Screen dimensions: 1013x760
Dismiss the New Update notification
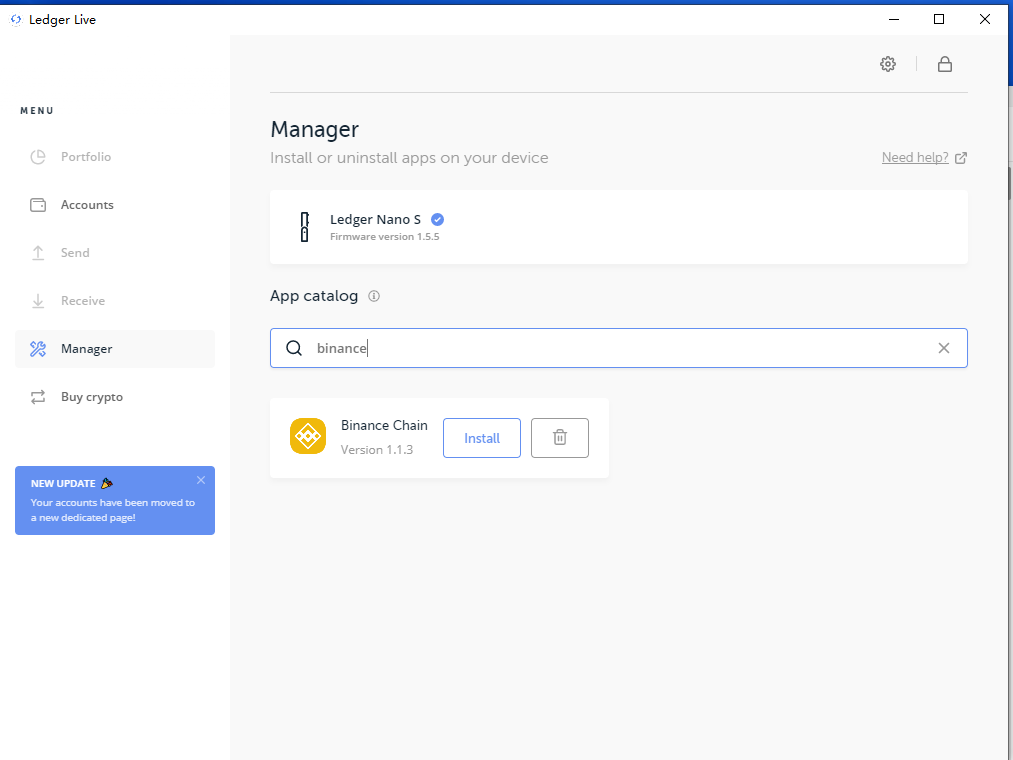(201, 480)
